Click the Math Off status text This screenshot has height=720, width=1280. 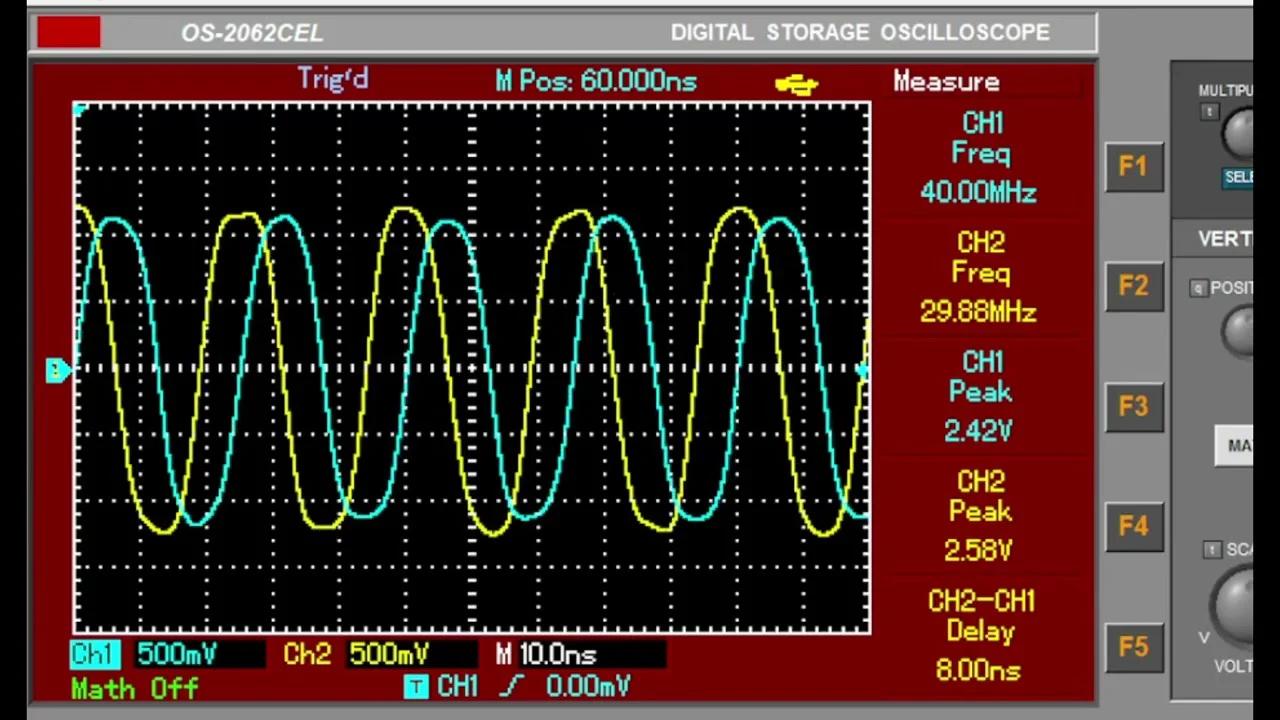135,688
